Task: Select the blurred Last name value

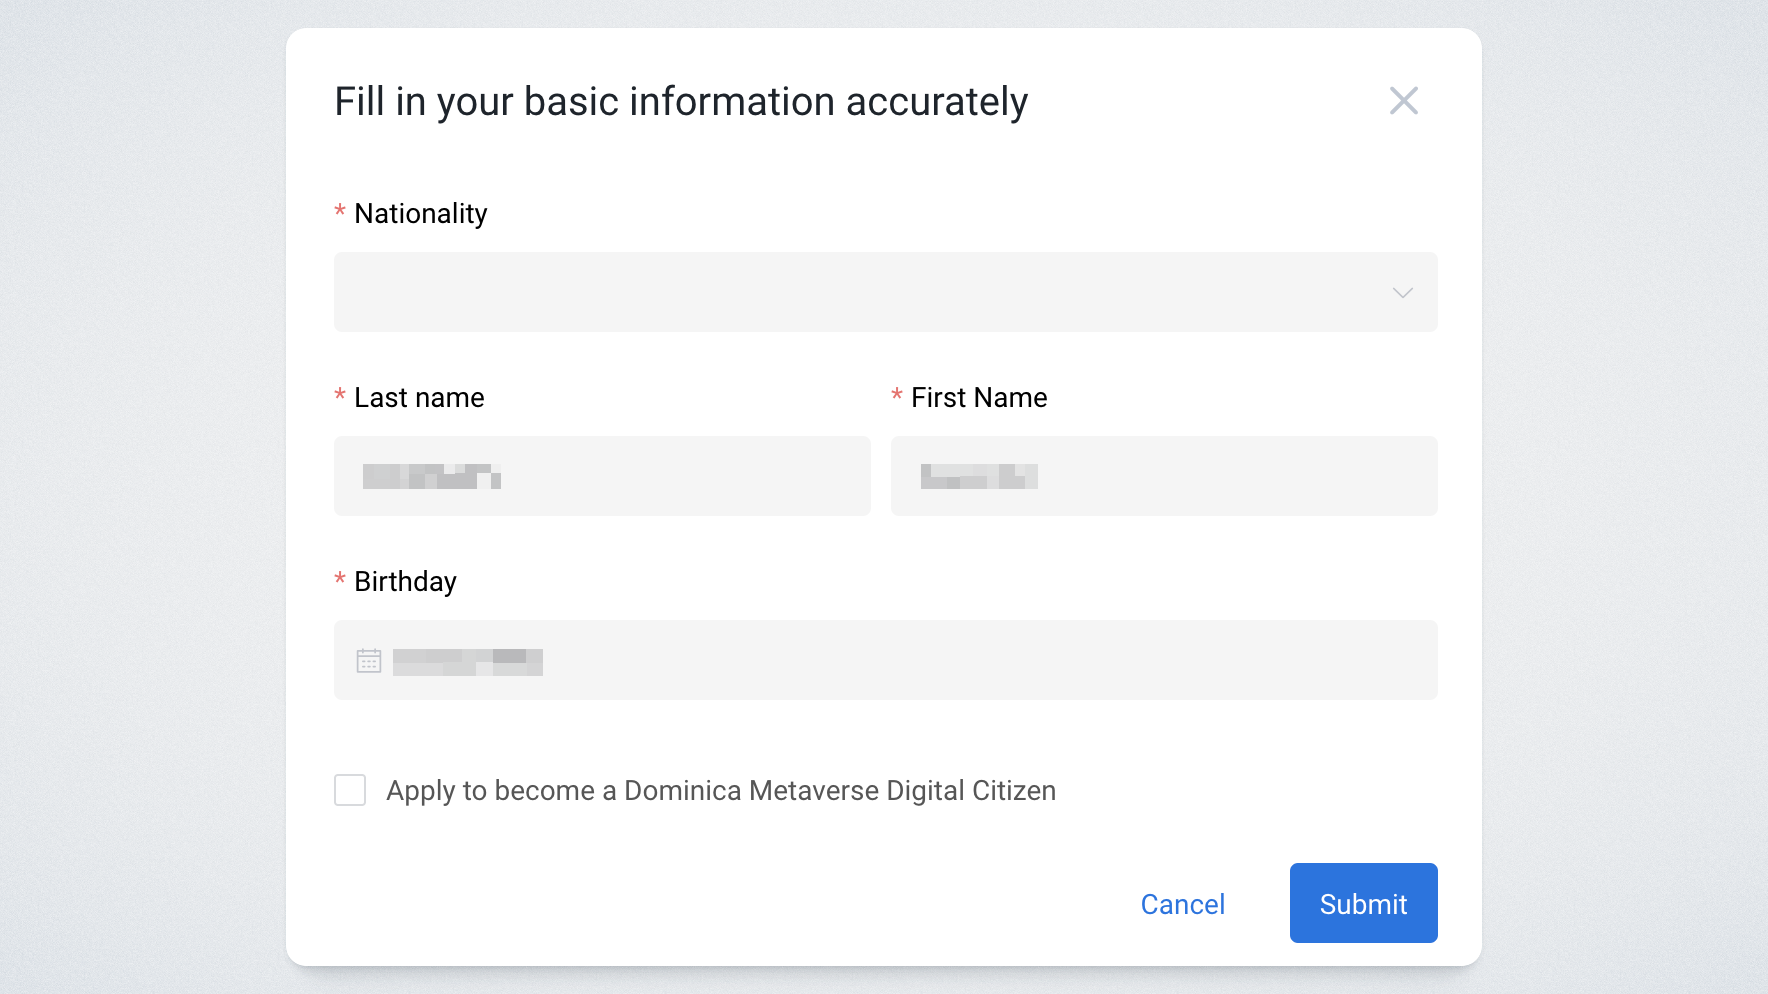Action: (x=431, y=477)
